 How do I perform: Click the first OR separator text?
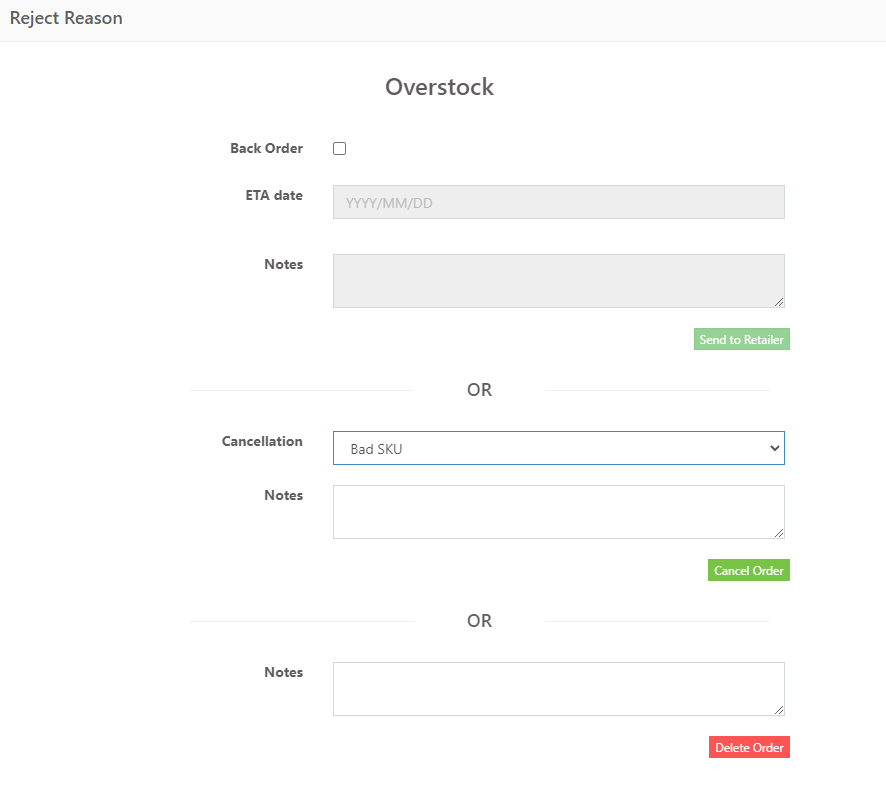[x=479, y=390]
